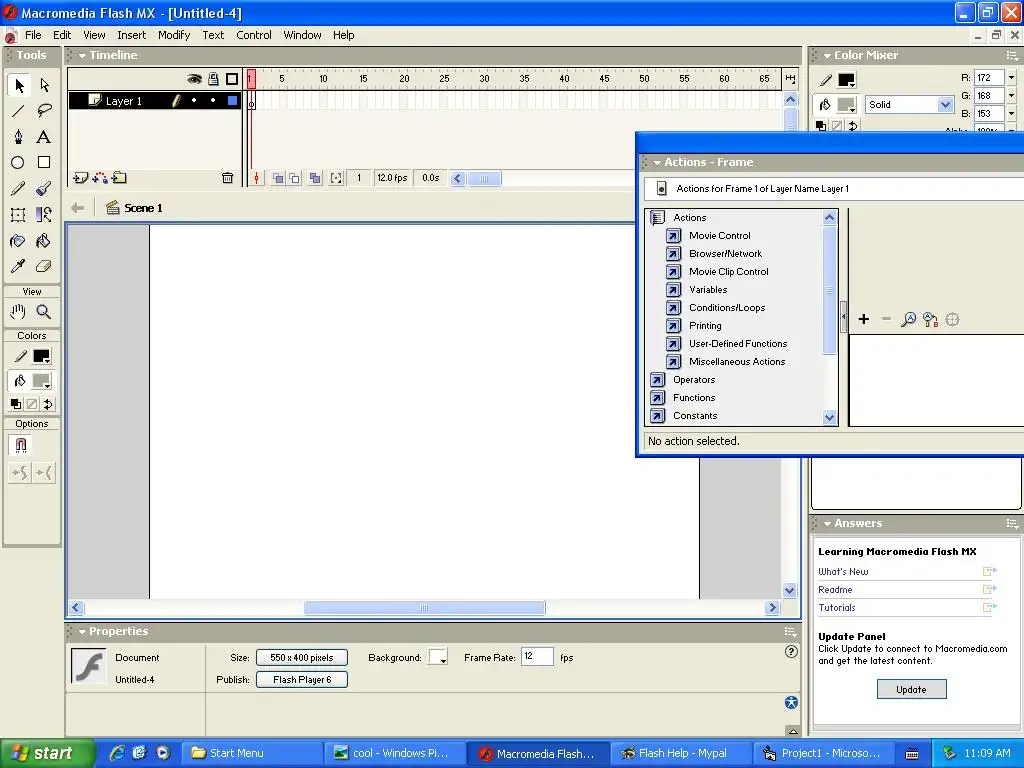Select the Paint Bucket tool

(44, 241)
